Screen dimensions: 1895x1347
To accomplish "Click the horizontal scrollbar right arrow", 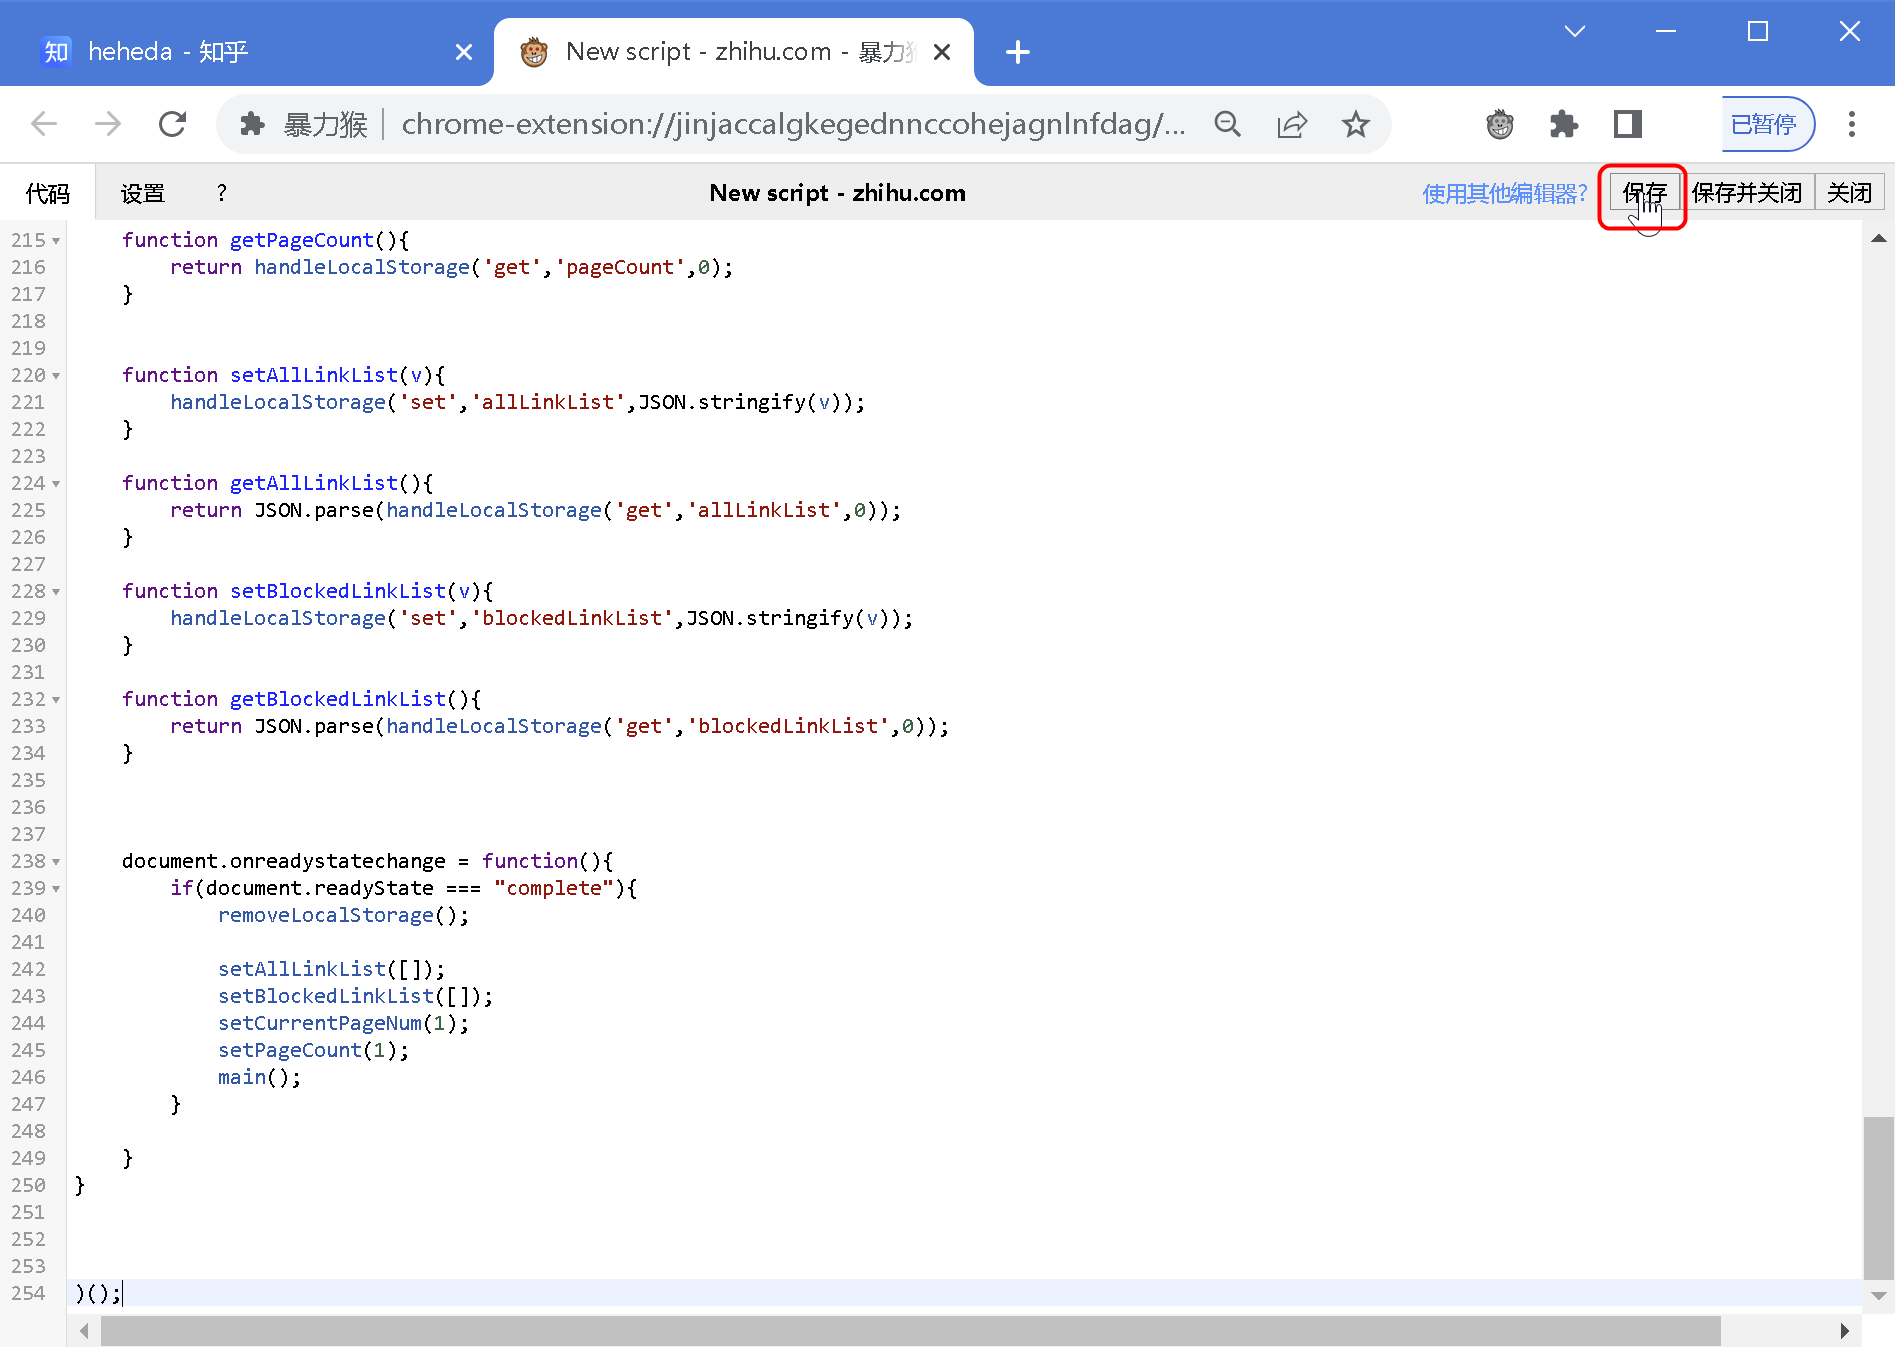I will 1844,1331.
